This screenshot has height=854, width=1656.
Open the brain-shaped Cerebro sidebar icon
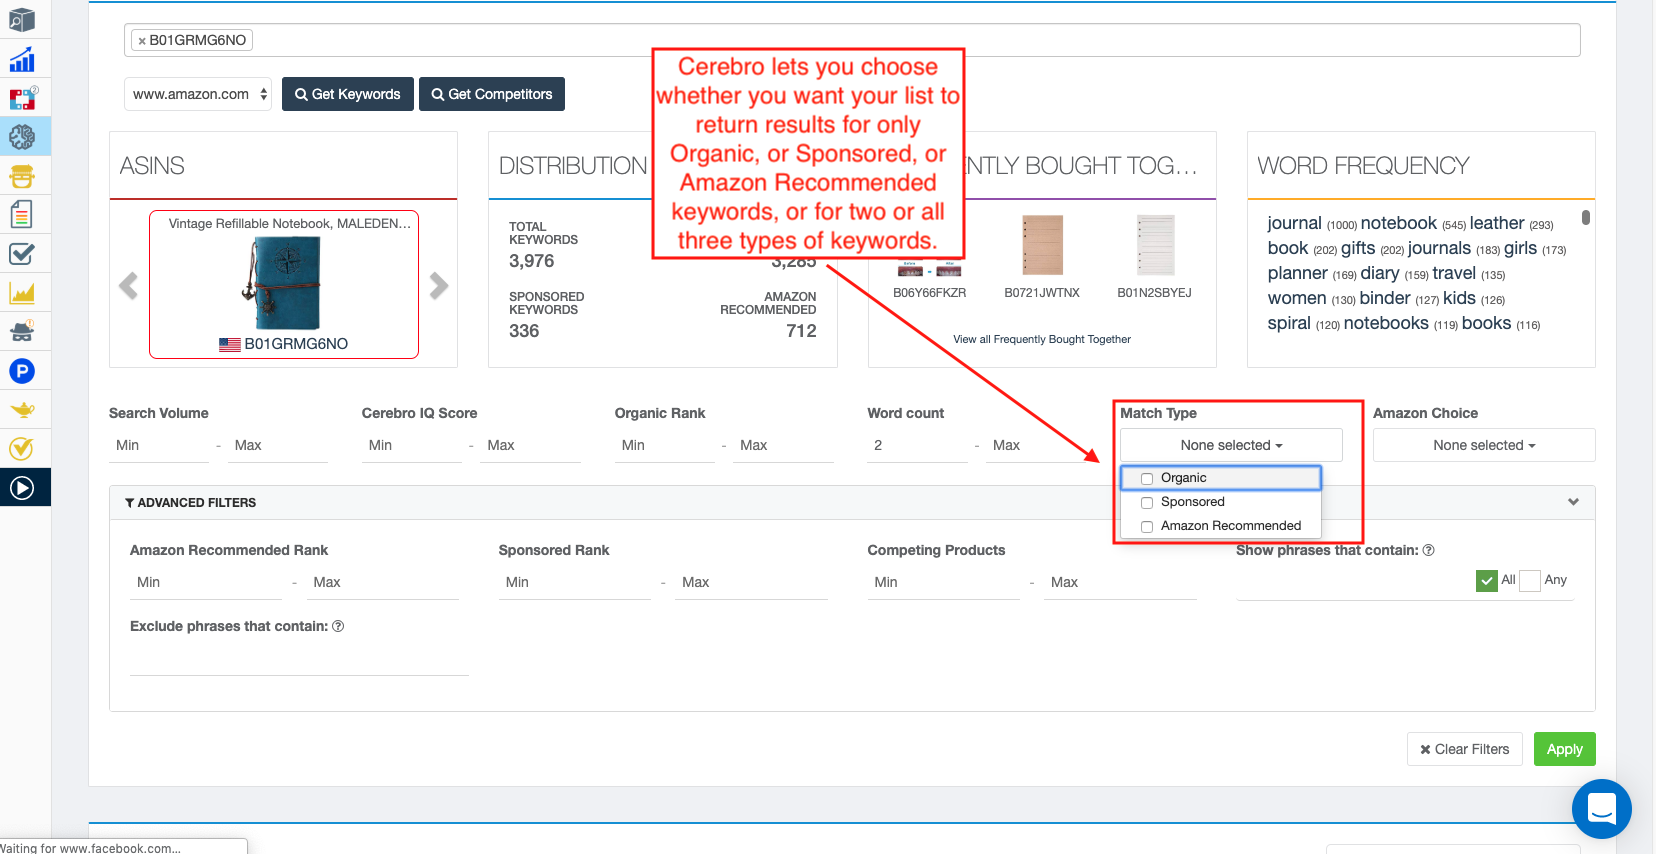coord(22,137)
